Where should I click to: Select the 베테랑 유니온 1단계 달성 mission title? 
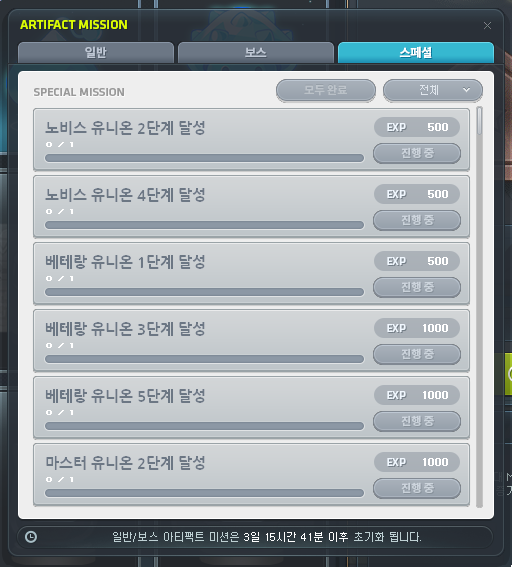tap(125, 262)
